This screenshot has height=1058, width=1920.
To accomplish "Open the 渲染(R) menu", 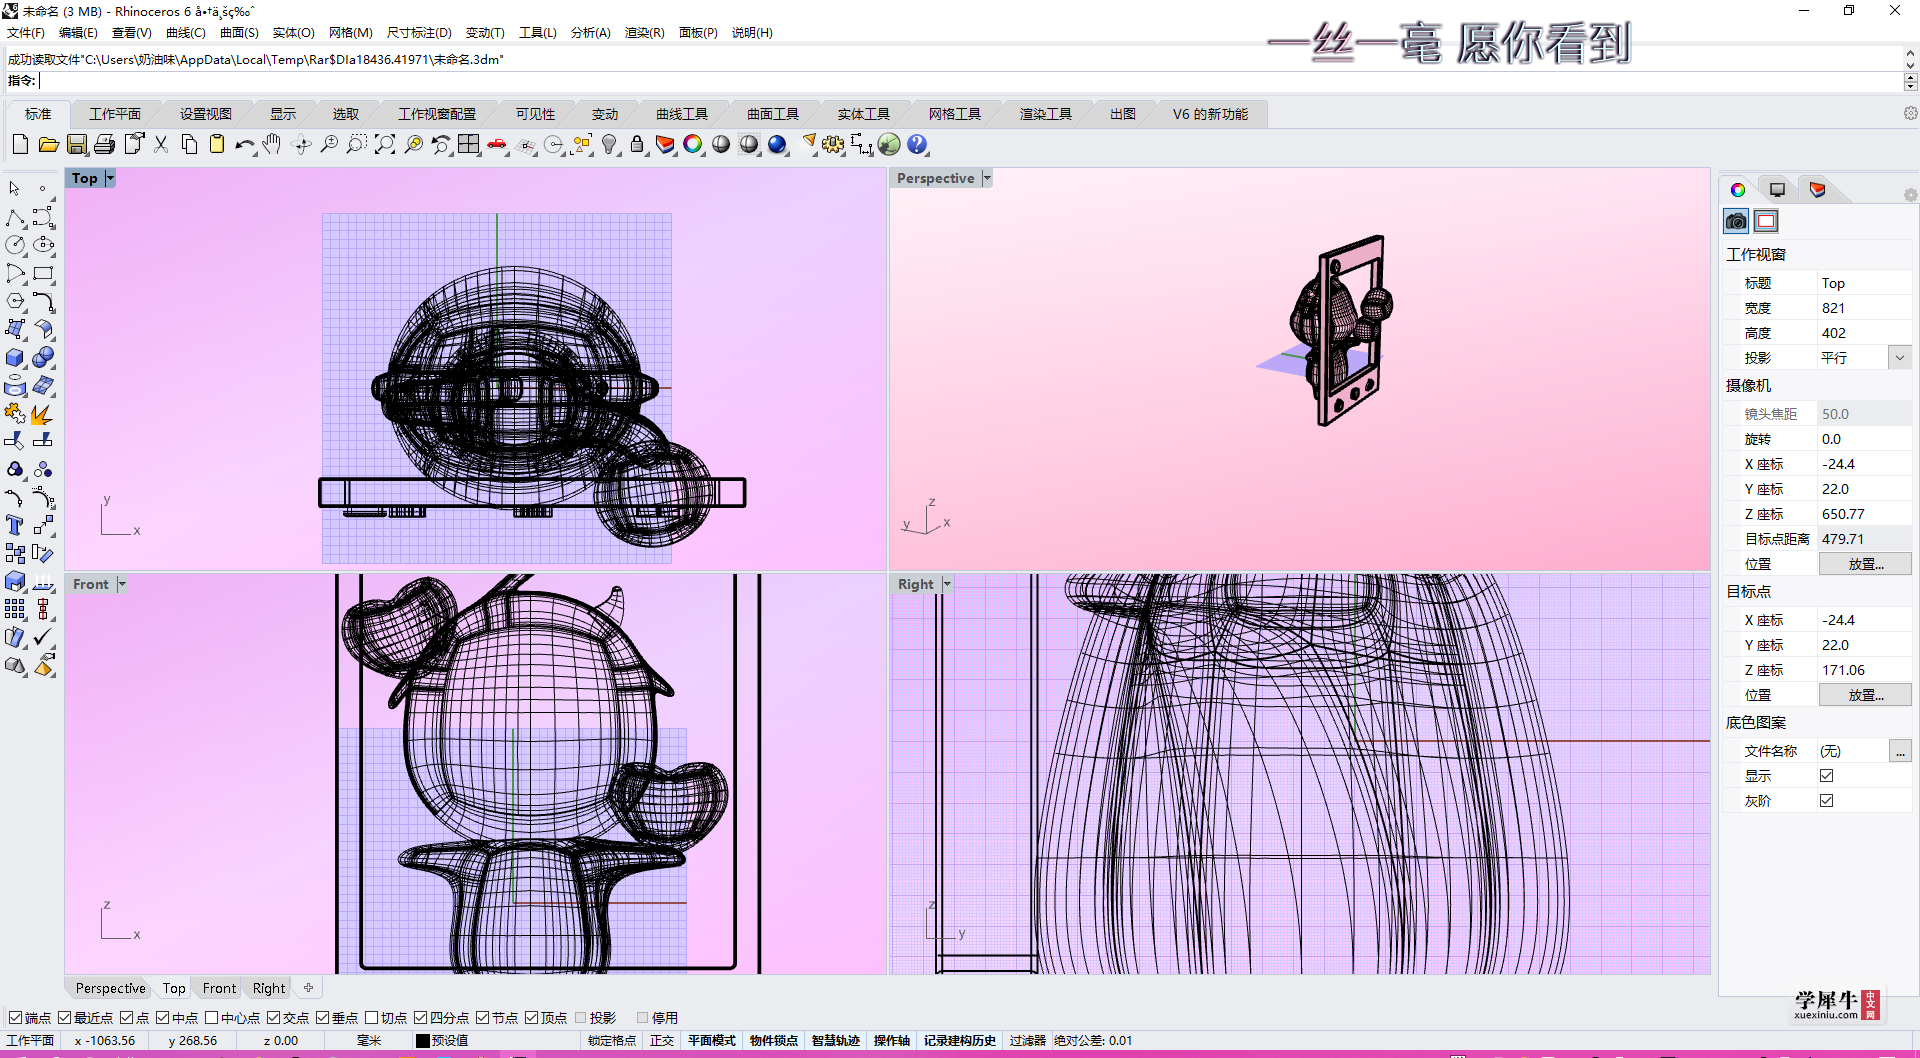I will tap(644, 33).
